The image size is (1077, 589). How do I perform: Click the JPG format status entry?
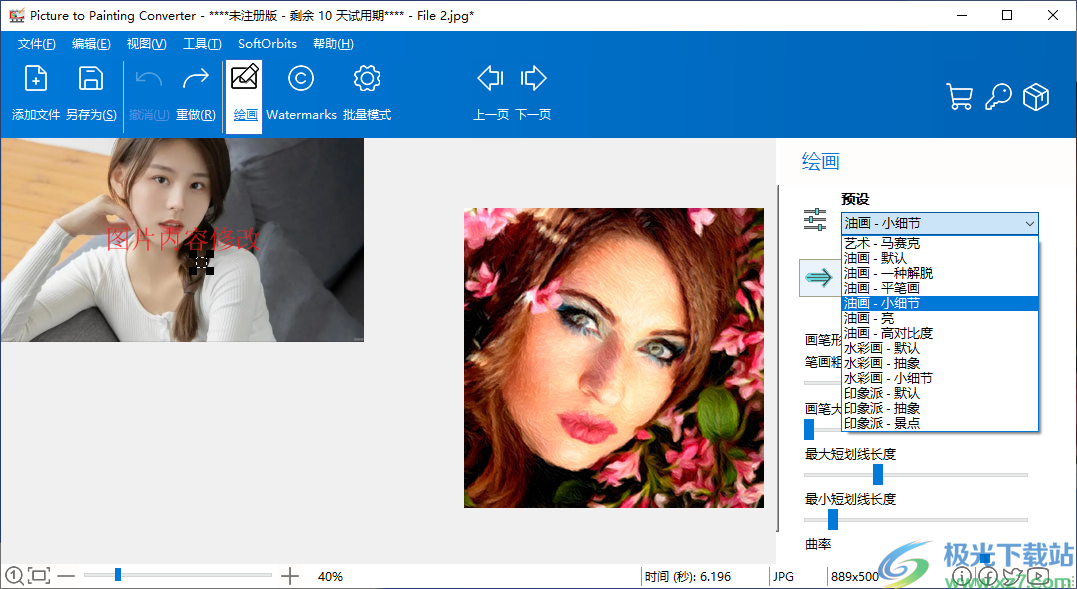[783, 577]
